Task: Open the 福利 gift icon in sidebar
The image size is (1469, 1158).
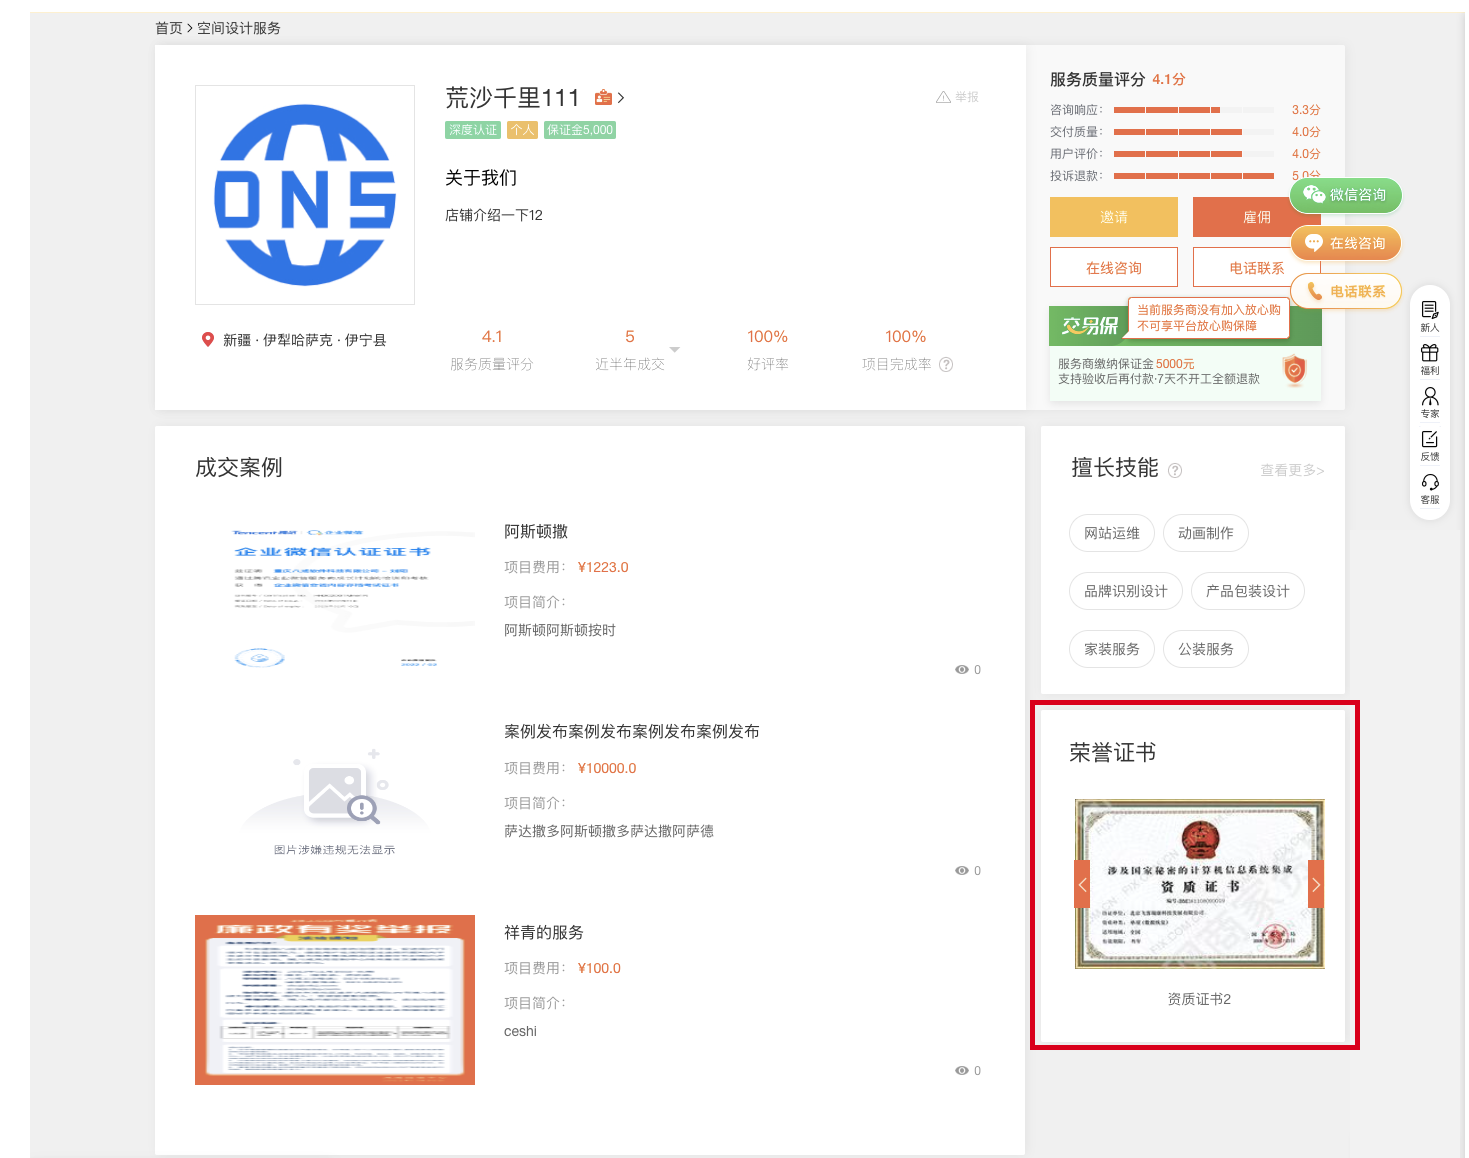Action: (1430, 355)
